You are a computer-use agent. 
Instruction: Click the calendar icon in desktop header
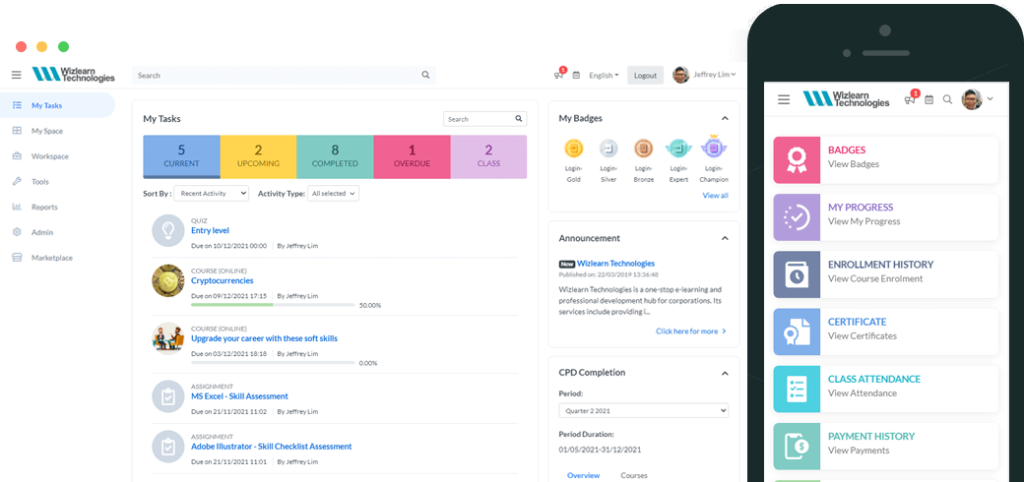[576, 75]
